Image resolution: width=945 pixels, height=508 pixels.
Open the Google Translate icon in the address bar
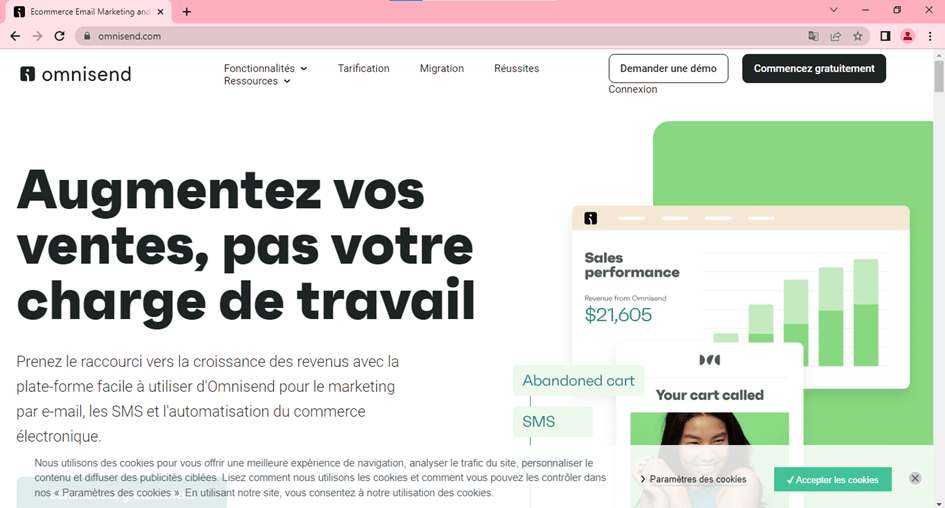point(813,36)
